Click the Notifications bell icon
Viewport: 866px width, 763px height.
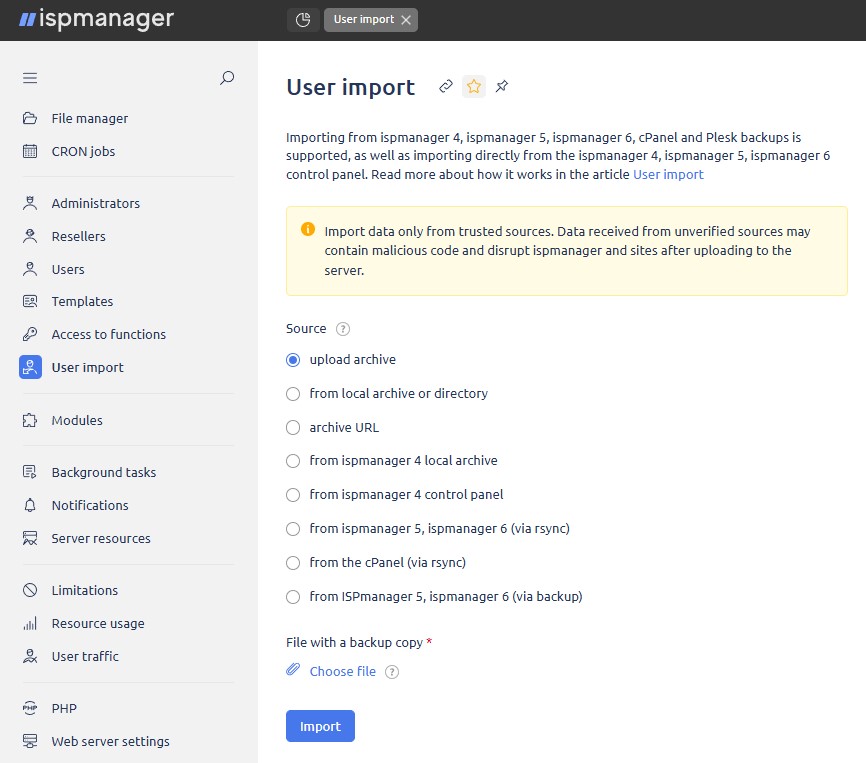(30, 505)
